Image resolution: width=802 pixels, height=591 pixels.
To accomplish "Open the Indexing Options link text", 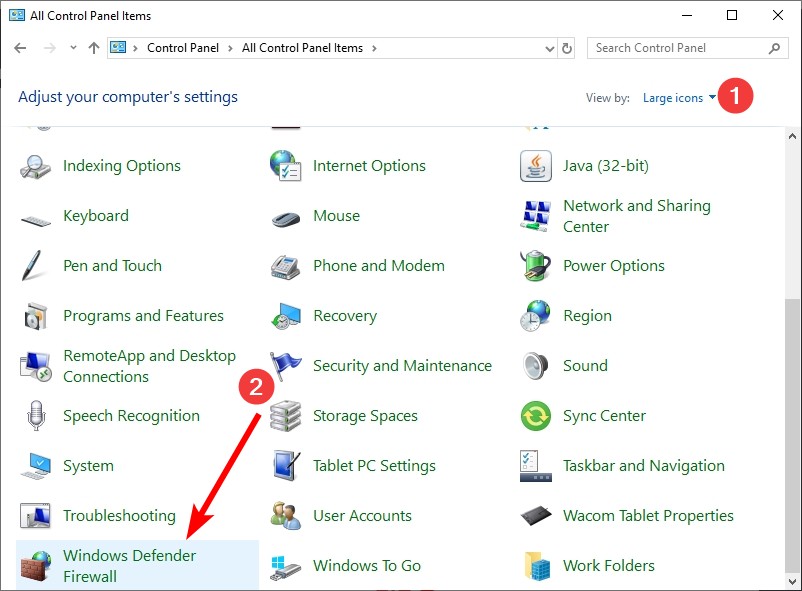I will pos(122,166).
